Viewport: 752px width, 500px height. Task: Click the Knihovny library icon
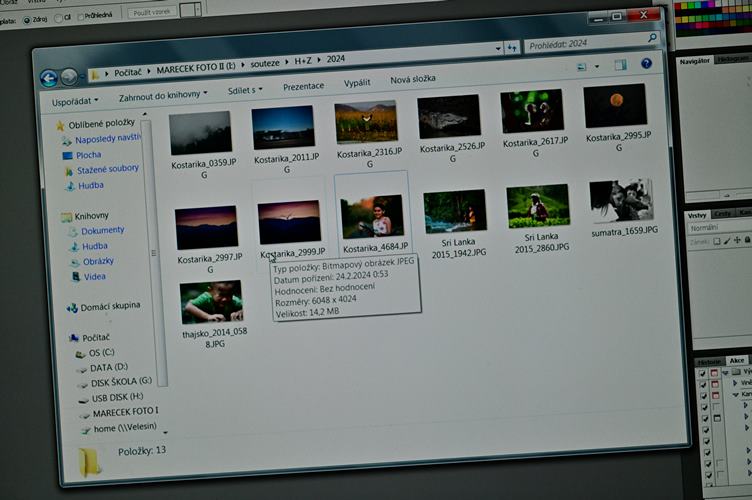pos(66,218)
